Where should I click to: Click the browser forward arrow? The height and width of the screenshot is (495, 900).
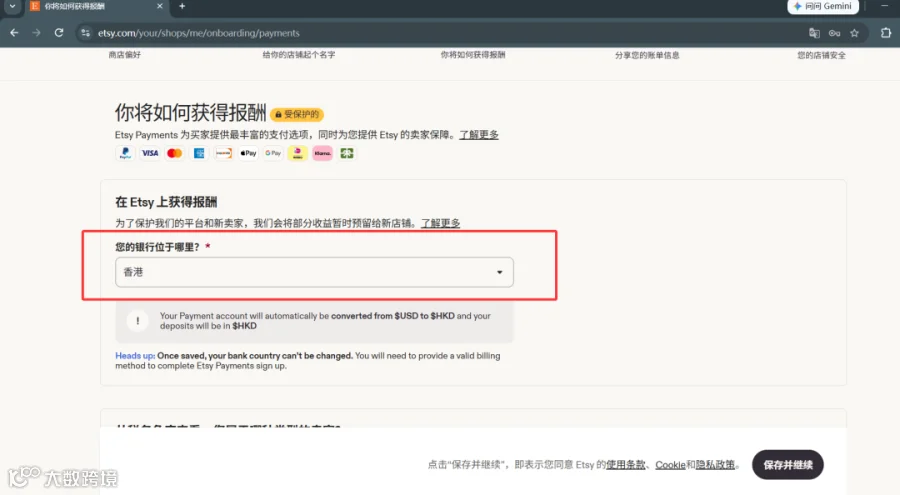coord(37,33)
